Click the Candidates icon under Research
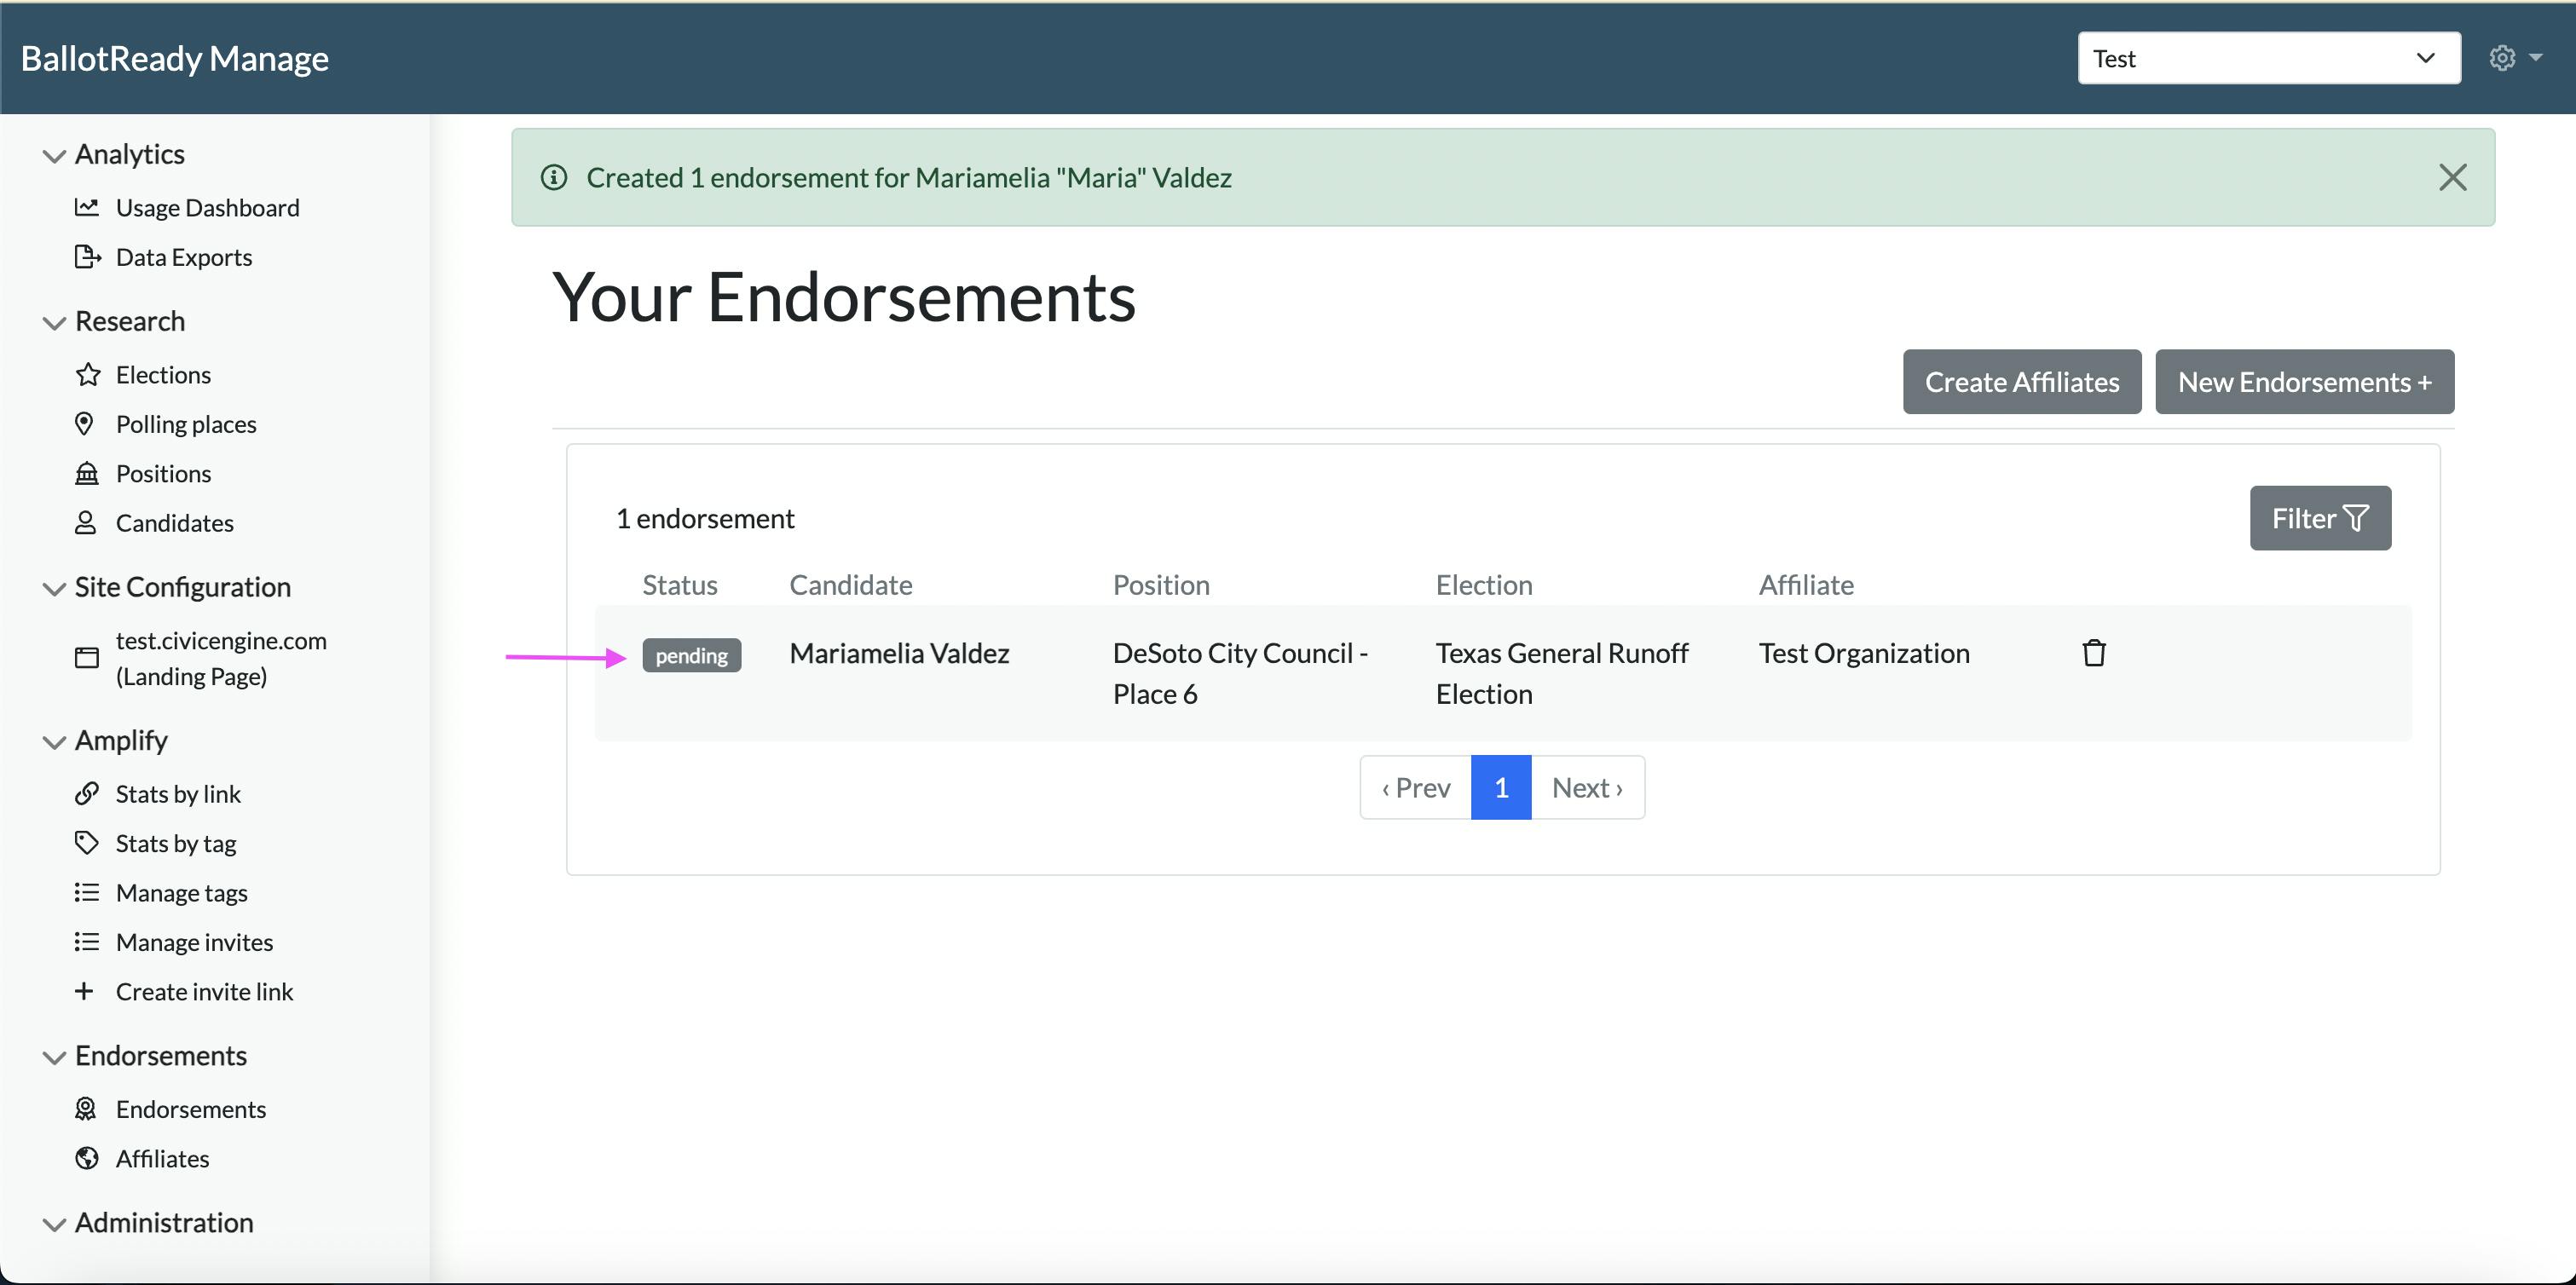 click(x=89, y=521)
